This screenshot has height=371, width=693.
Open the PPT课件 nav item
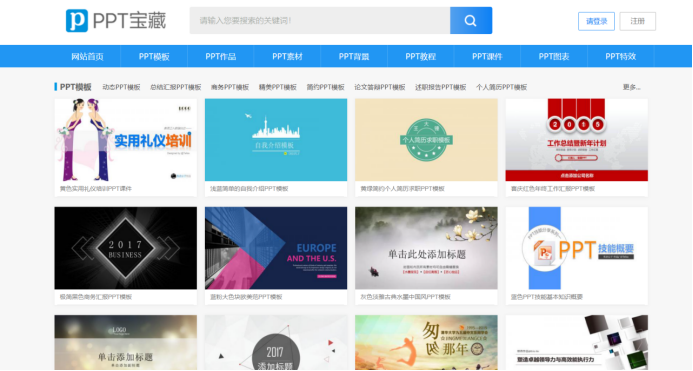[x=487, y=57]
